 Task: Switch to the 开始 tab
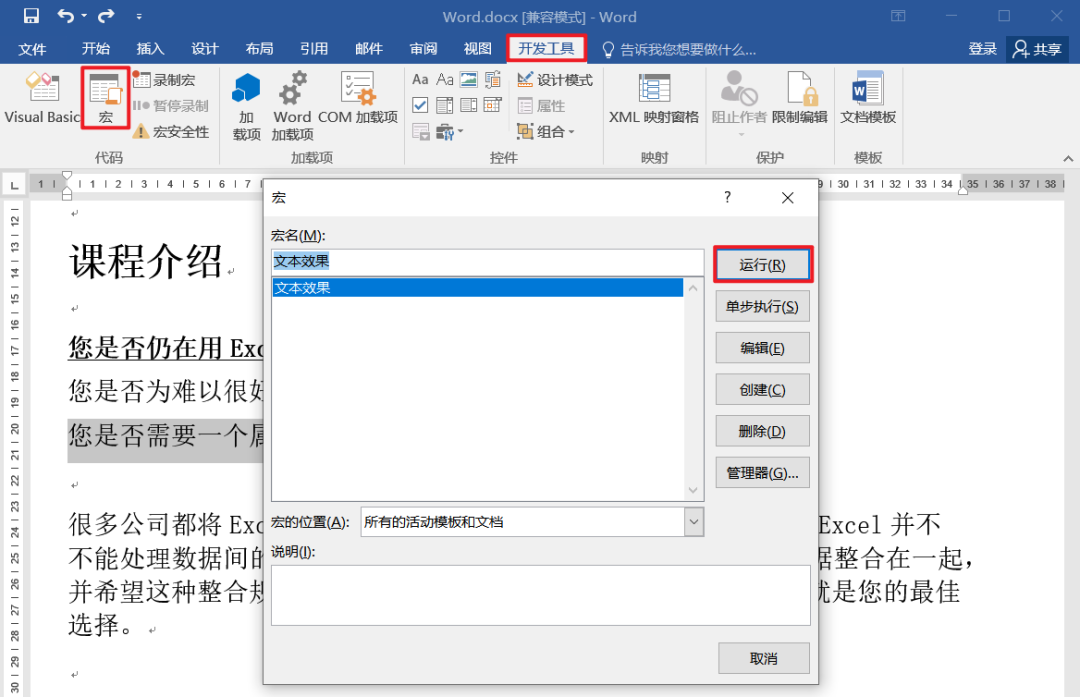pos(96,49)
